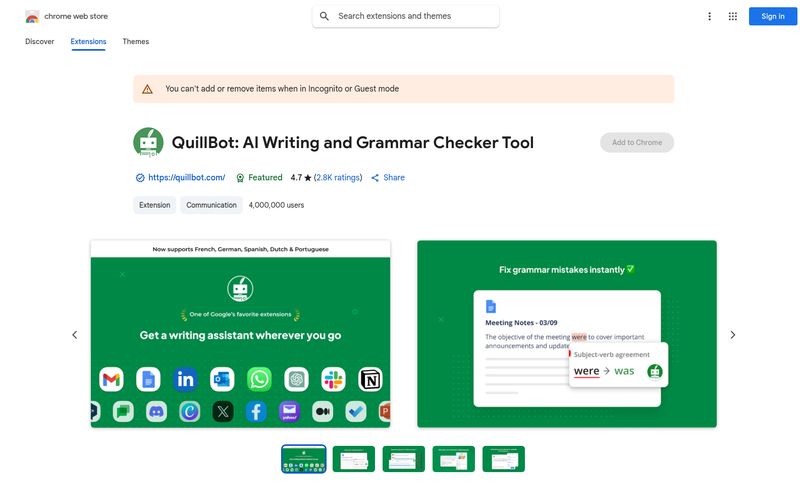The width and height of the screenshot is (800, 496).
Task: Click the Yahoo Mail icon in the slide
Action: coord(289,411)
